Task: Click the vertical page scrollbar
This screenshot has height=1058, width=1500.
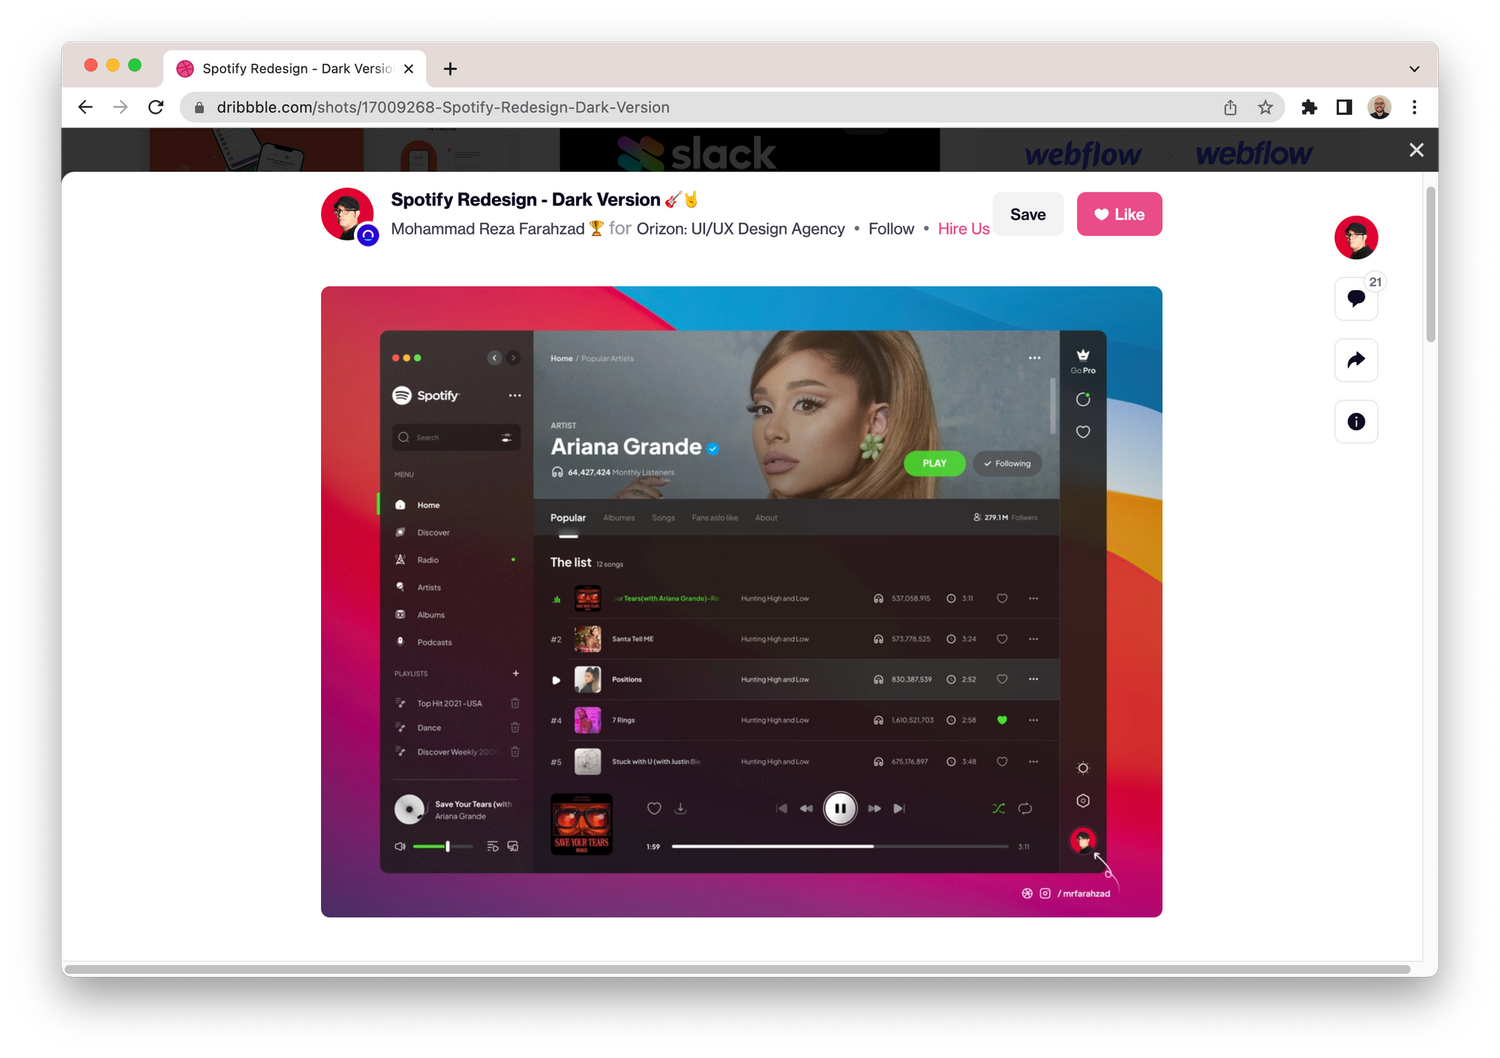Action: [1431, 265]
